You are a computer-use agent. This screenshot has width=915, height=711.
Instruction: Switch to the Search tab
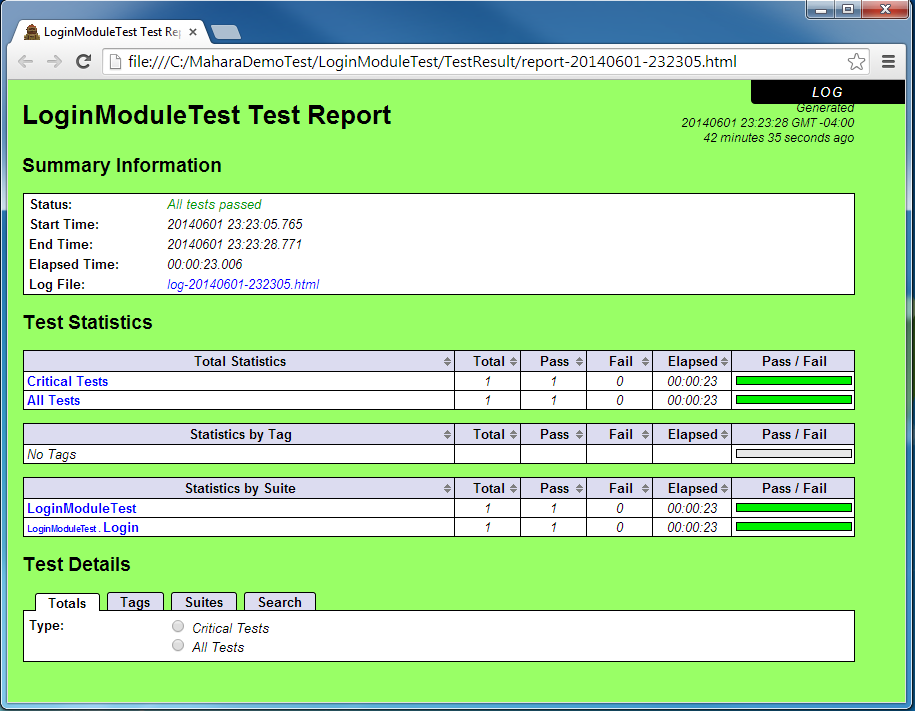(x=280, y=602)
